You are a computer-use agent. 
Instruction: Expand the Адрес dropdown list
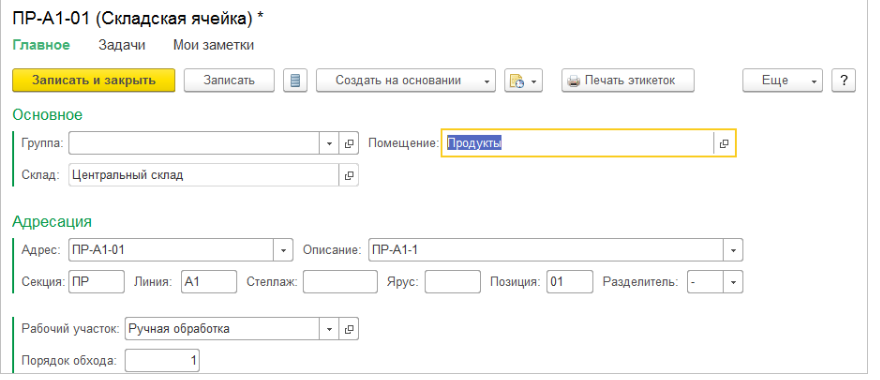[283, 250]
